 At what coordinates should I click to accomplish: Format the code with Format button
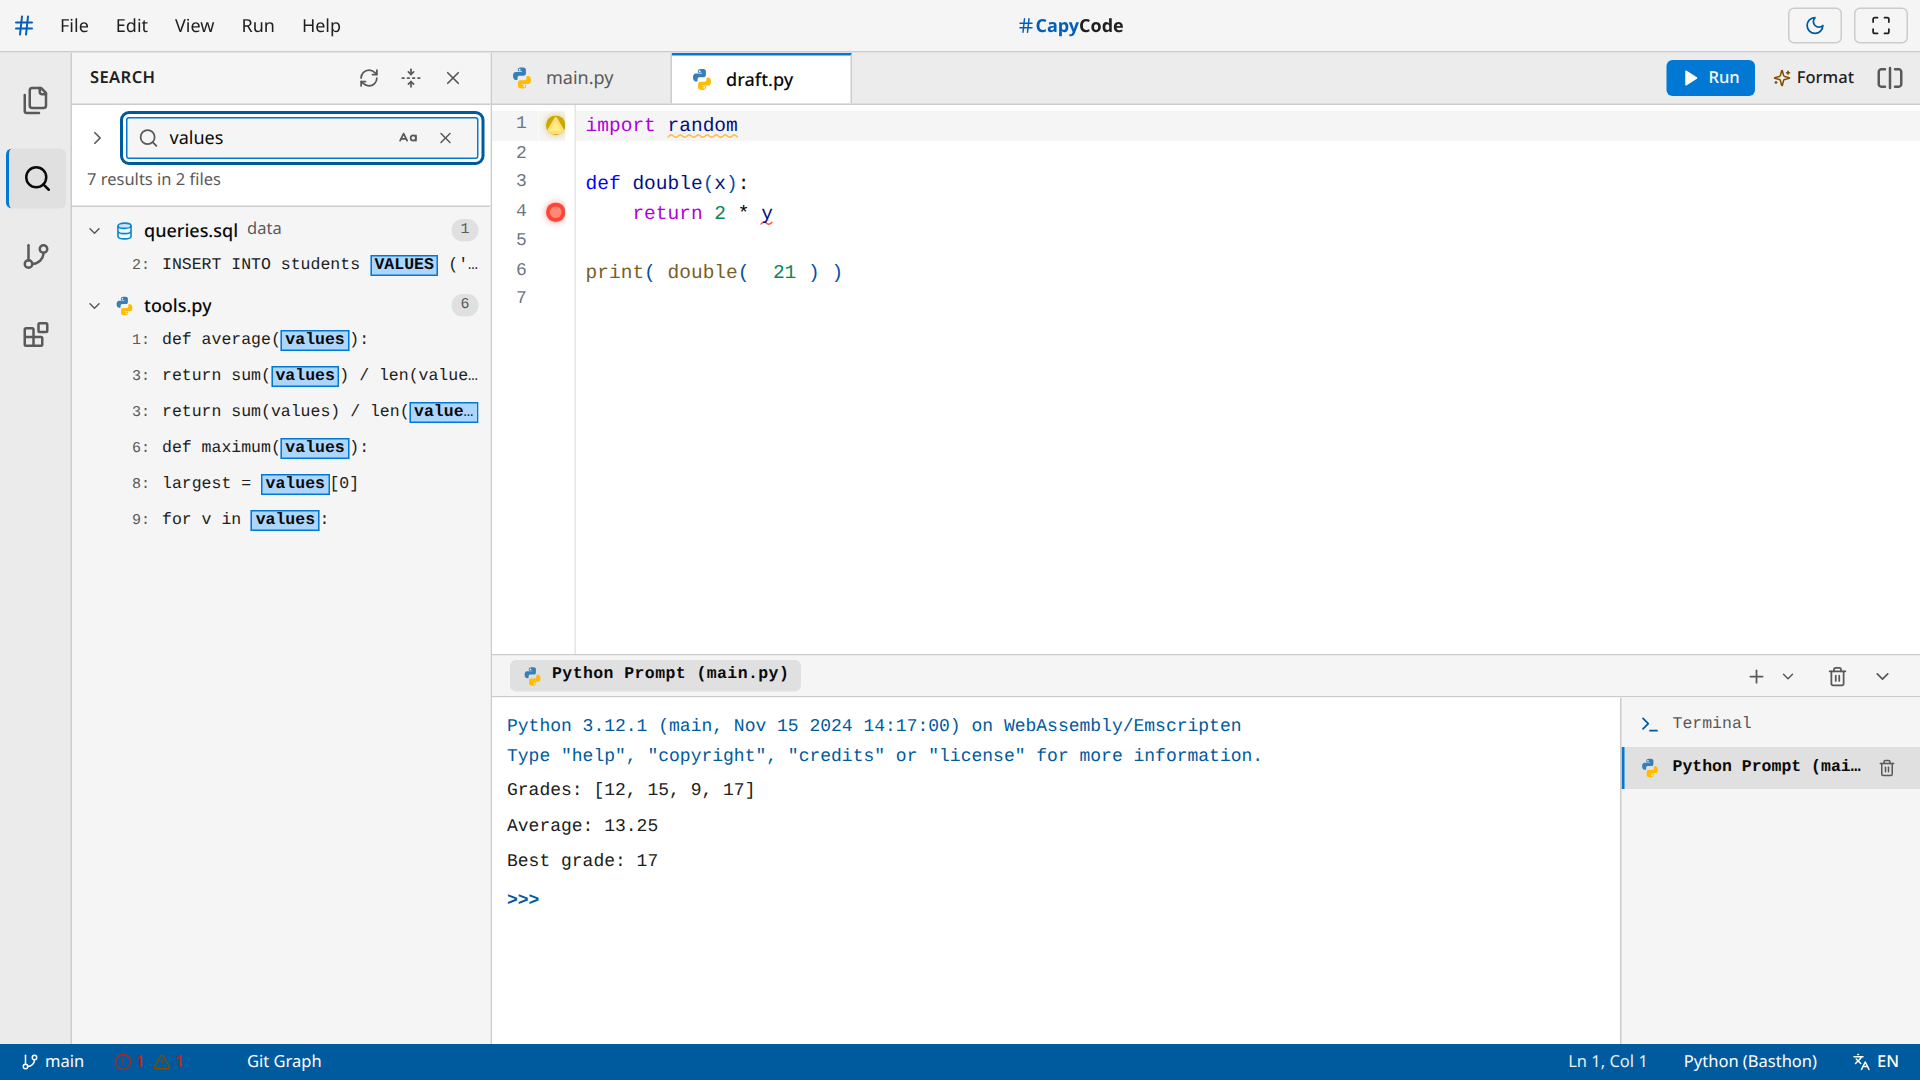1813,78
